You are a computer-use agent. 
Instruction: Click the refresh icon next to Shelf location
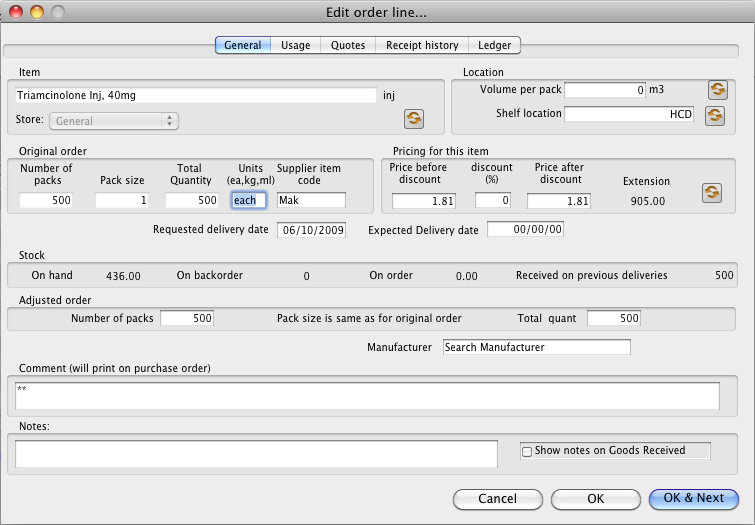[715, 116]
